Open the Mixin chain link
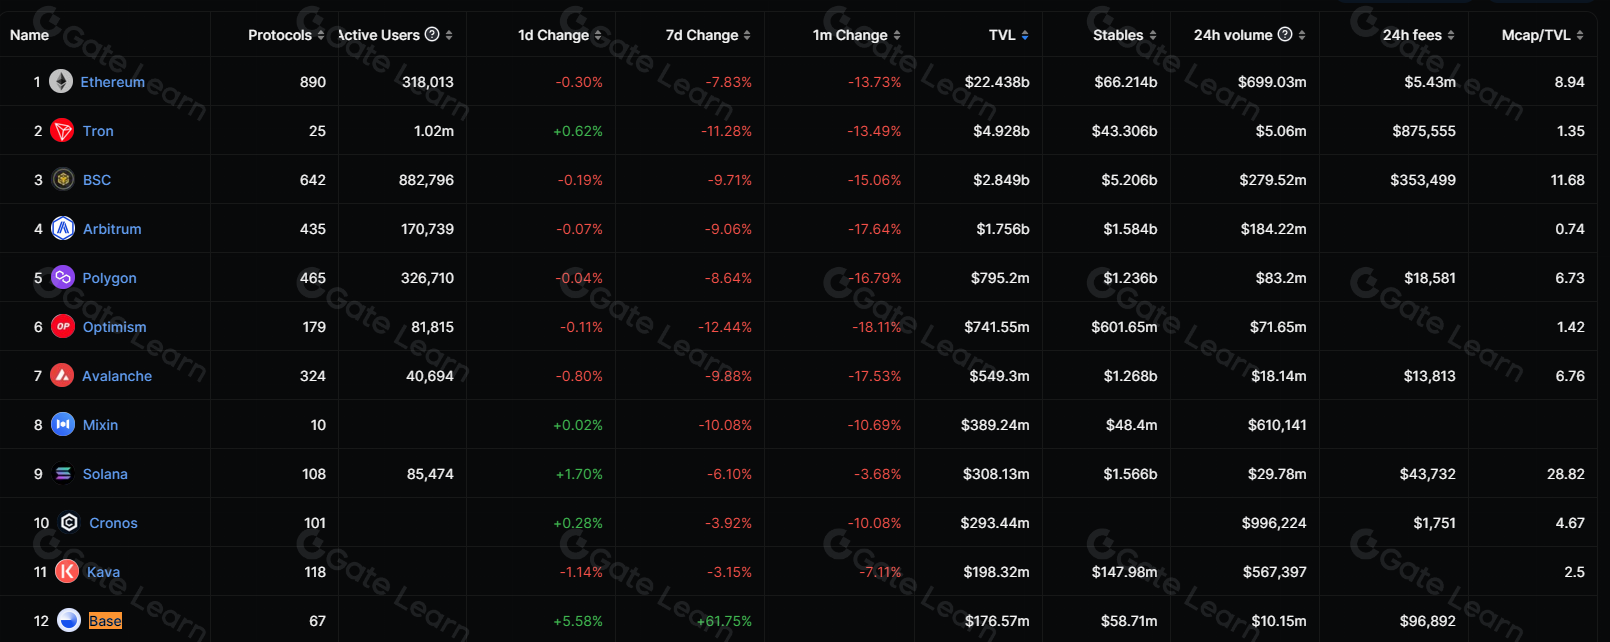 pos(100,425)
